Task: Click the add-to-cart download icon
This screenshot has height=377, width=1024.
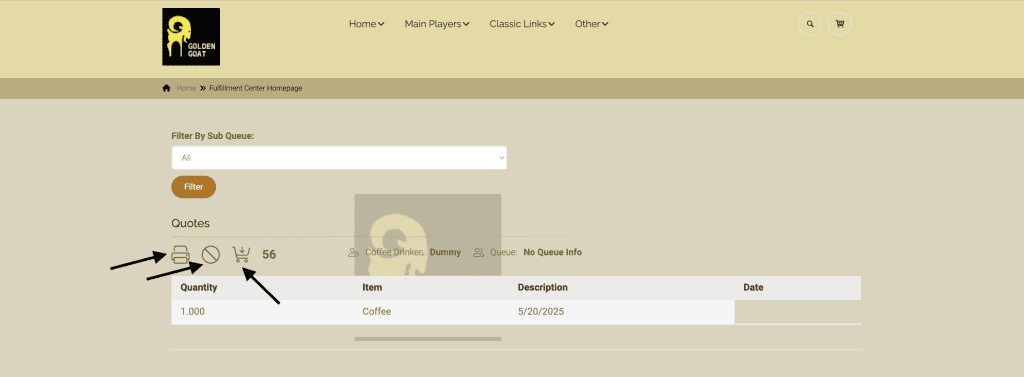Action: (241, 254)
